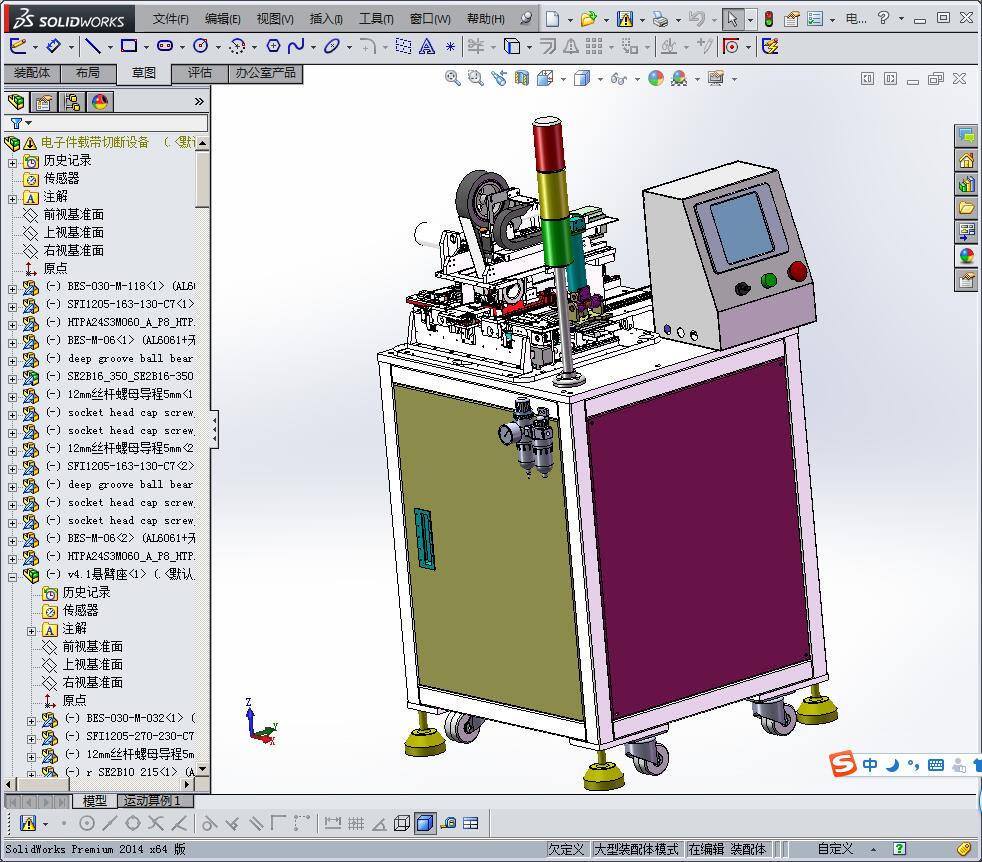This screenshot has width=982, height=862.
Task: Switch to the 评估 tab
Action: (200, 73)
